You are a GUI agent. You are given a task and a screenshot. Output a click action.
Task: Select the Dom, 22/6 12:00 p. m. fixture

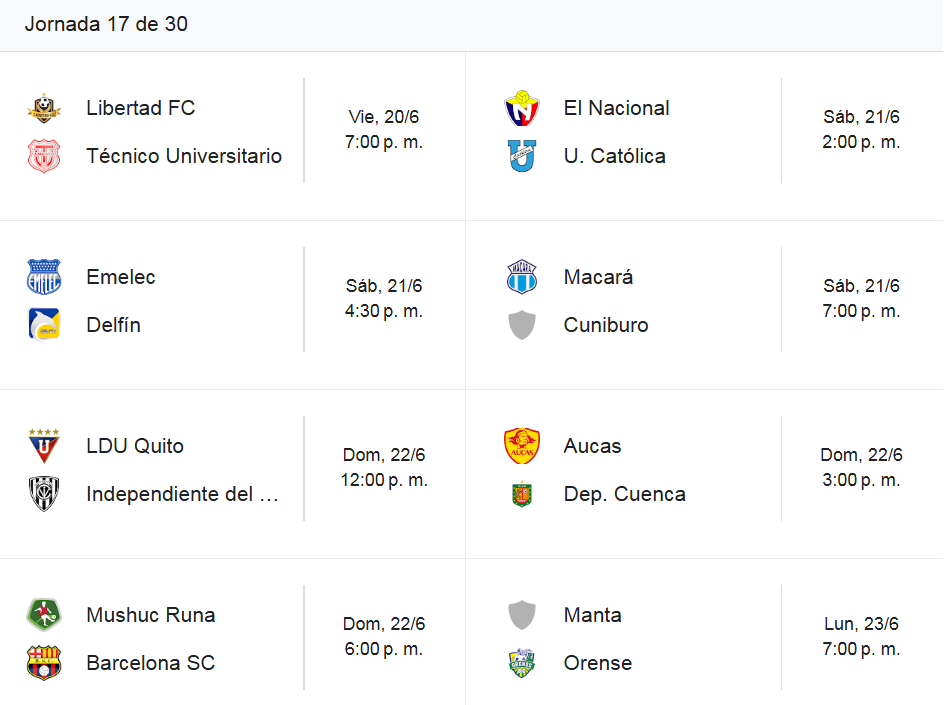point(384,468)
